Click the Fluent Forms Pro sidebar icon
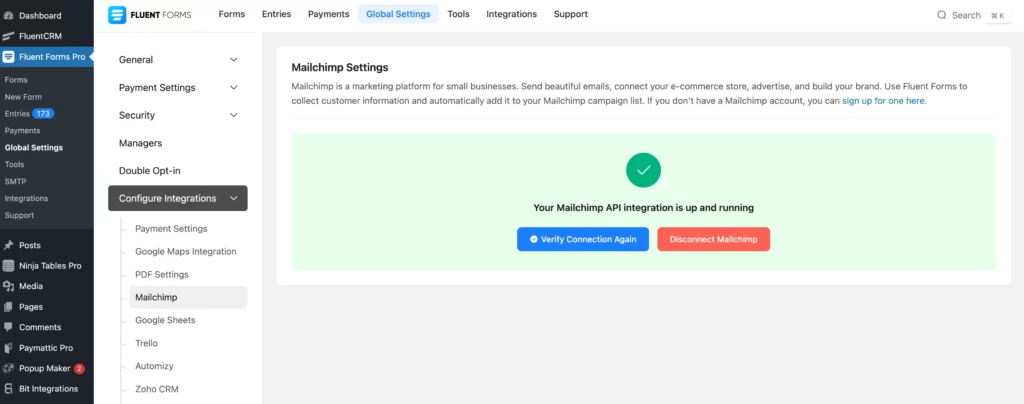 point(8,57)
